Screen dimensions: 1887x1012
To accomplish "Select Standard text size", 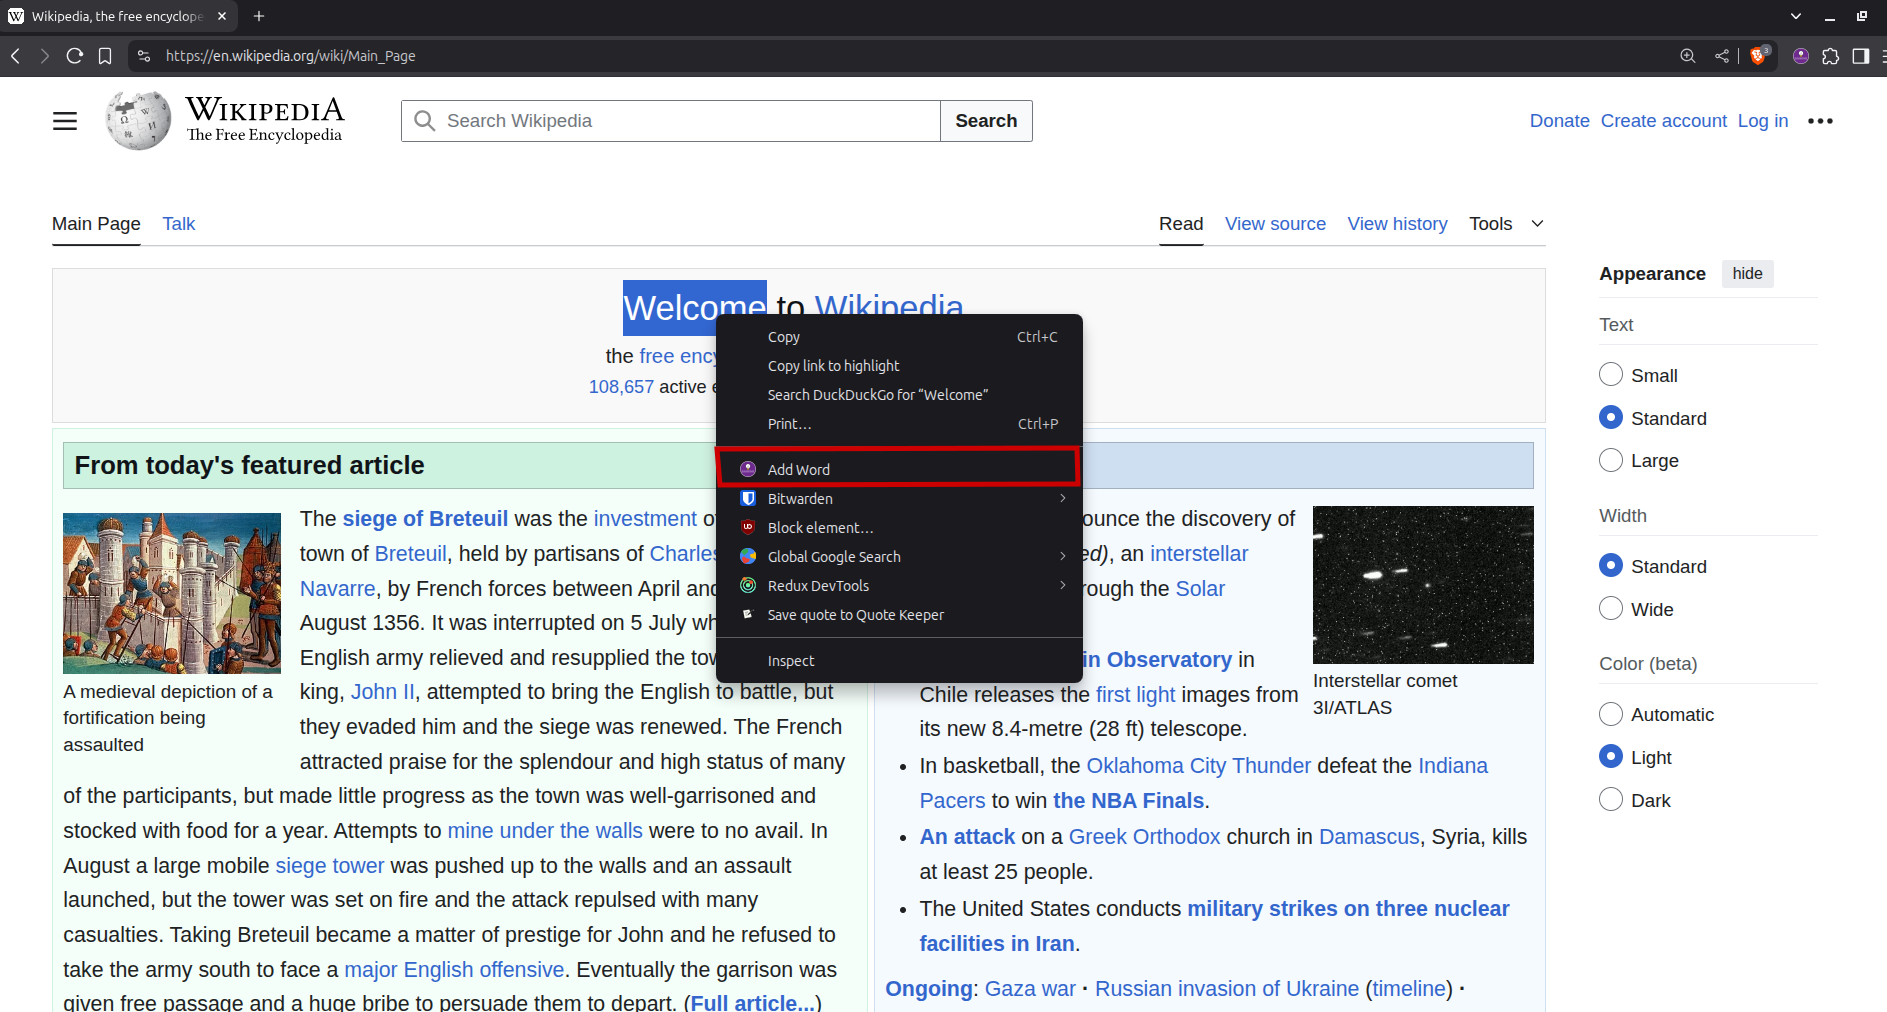I will pyautogui.click(x=1611, y=418).
